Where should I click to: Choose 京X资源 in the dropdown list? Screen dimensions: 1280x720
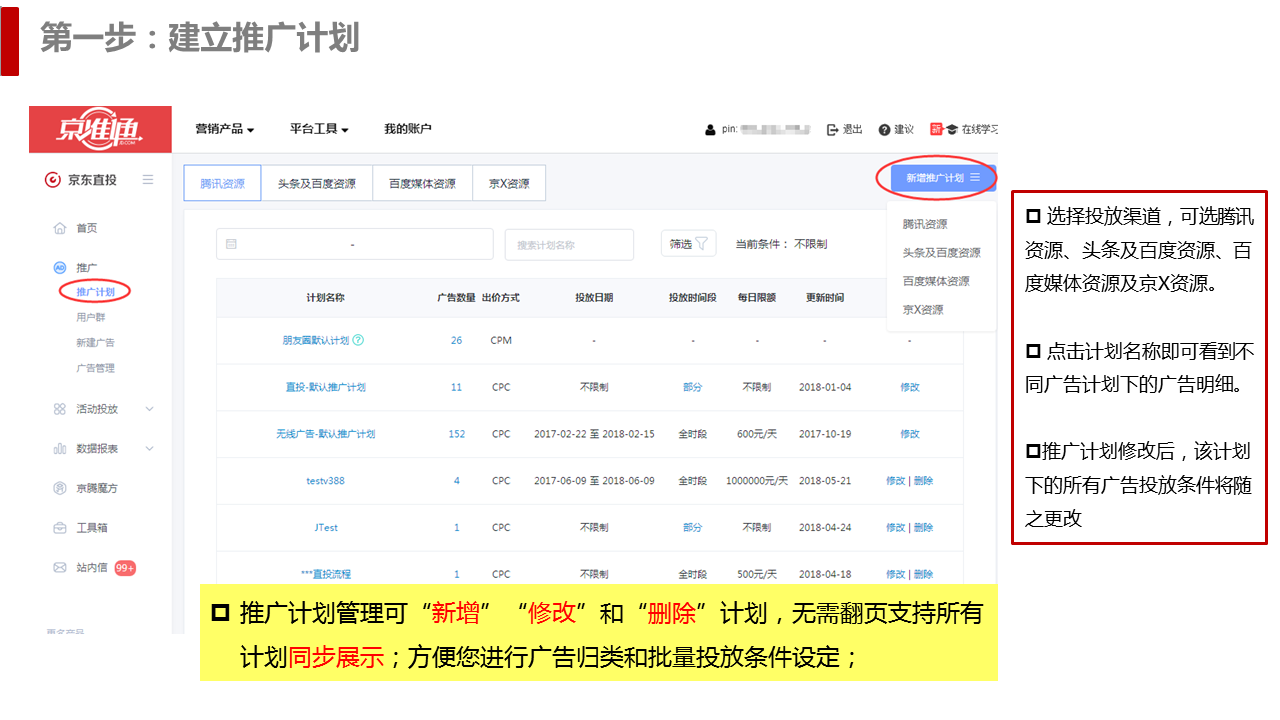(x=923, y=310)
